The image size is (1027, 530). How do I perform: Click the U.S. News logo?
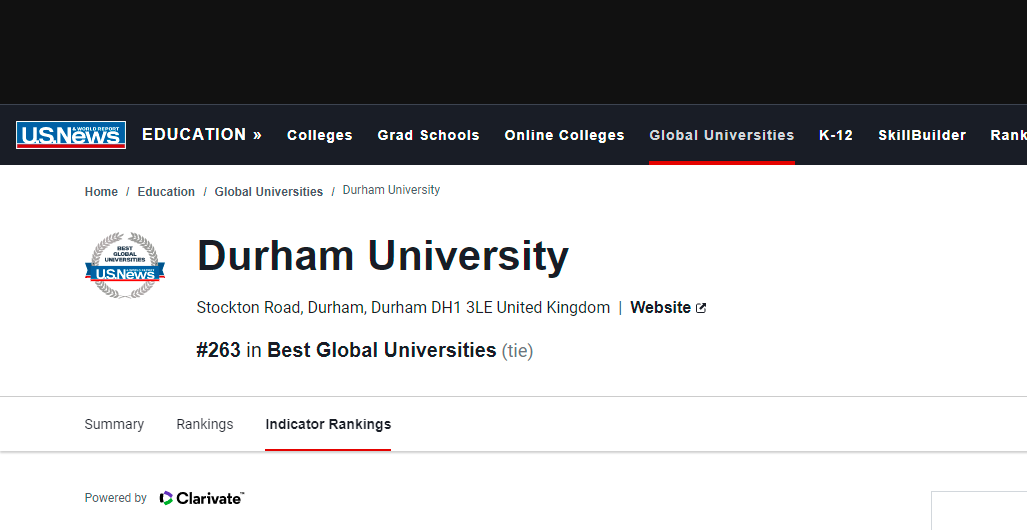pyautogui.click(x=71, y=135)
